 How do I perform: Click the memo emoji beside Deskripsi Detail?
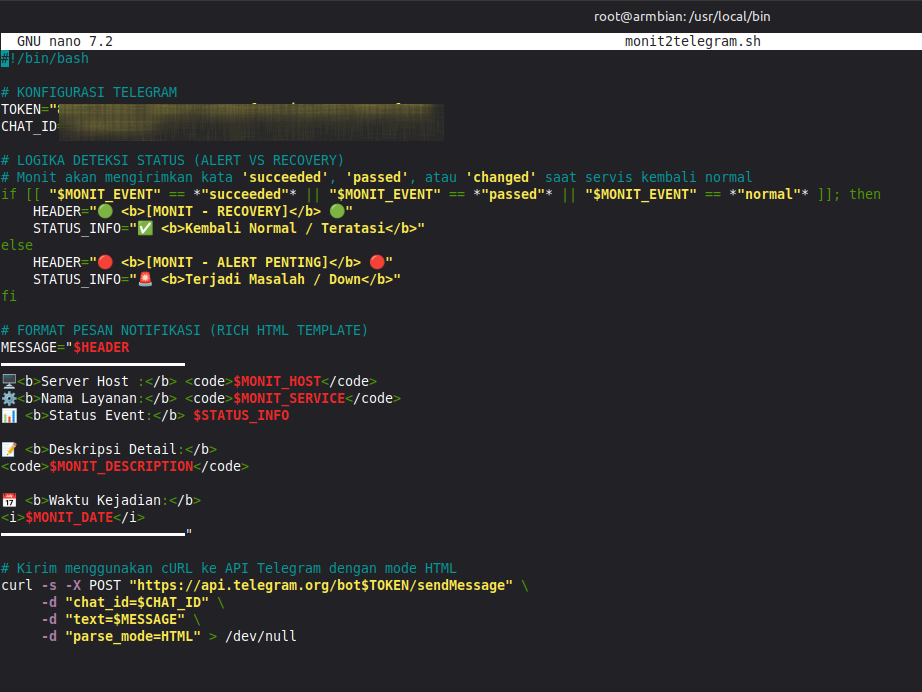point(9,449)
